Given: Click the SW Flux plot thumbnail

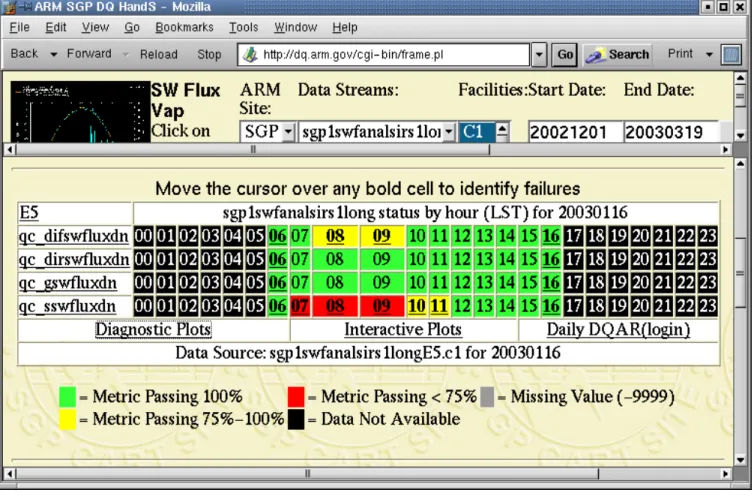Looking at the screenshot, I should point(80,111).
